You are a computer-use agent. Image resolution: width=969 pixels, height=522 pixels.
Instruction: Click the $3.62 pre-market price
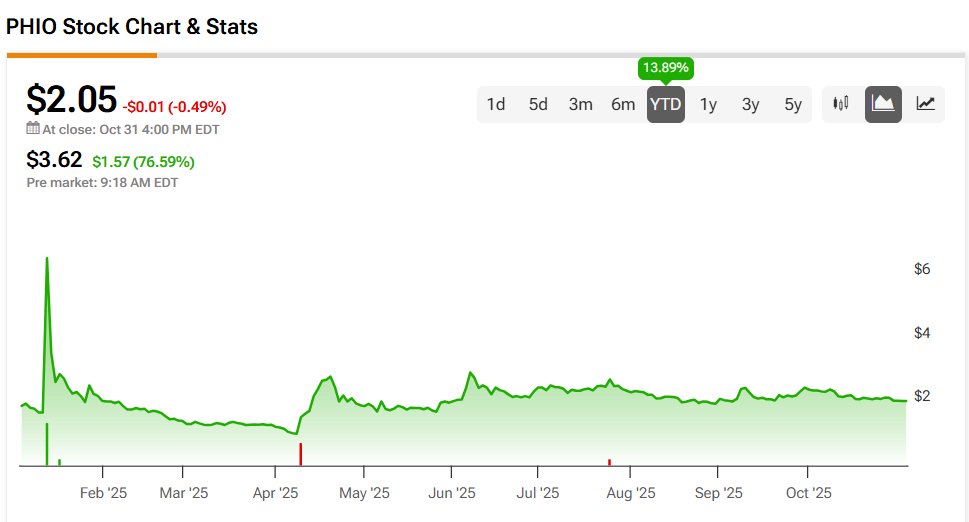pyautogui.click(x=54, y=159)
